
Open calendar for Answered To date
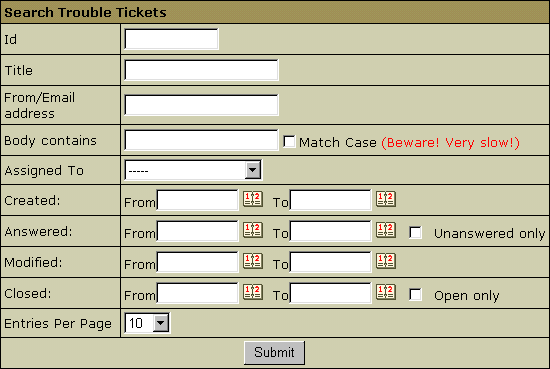click(386, 230)
